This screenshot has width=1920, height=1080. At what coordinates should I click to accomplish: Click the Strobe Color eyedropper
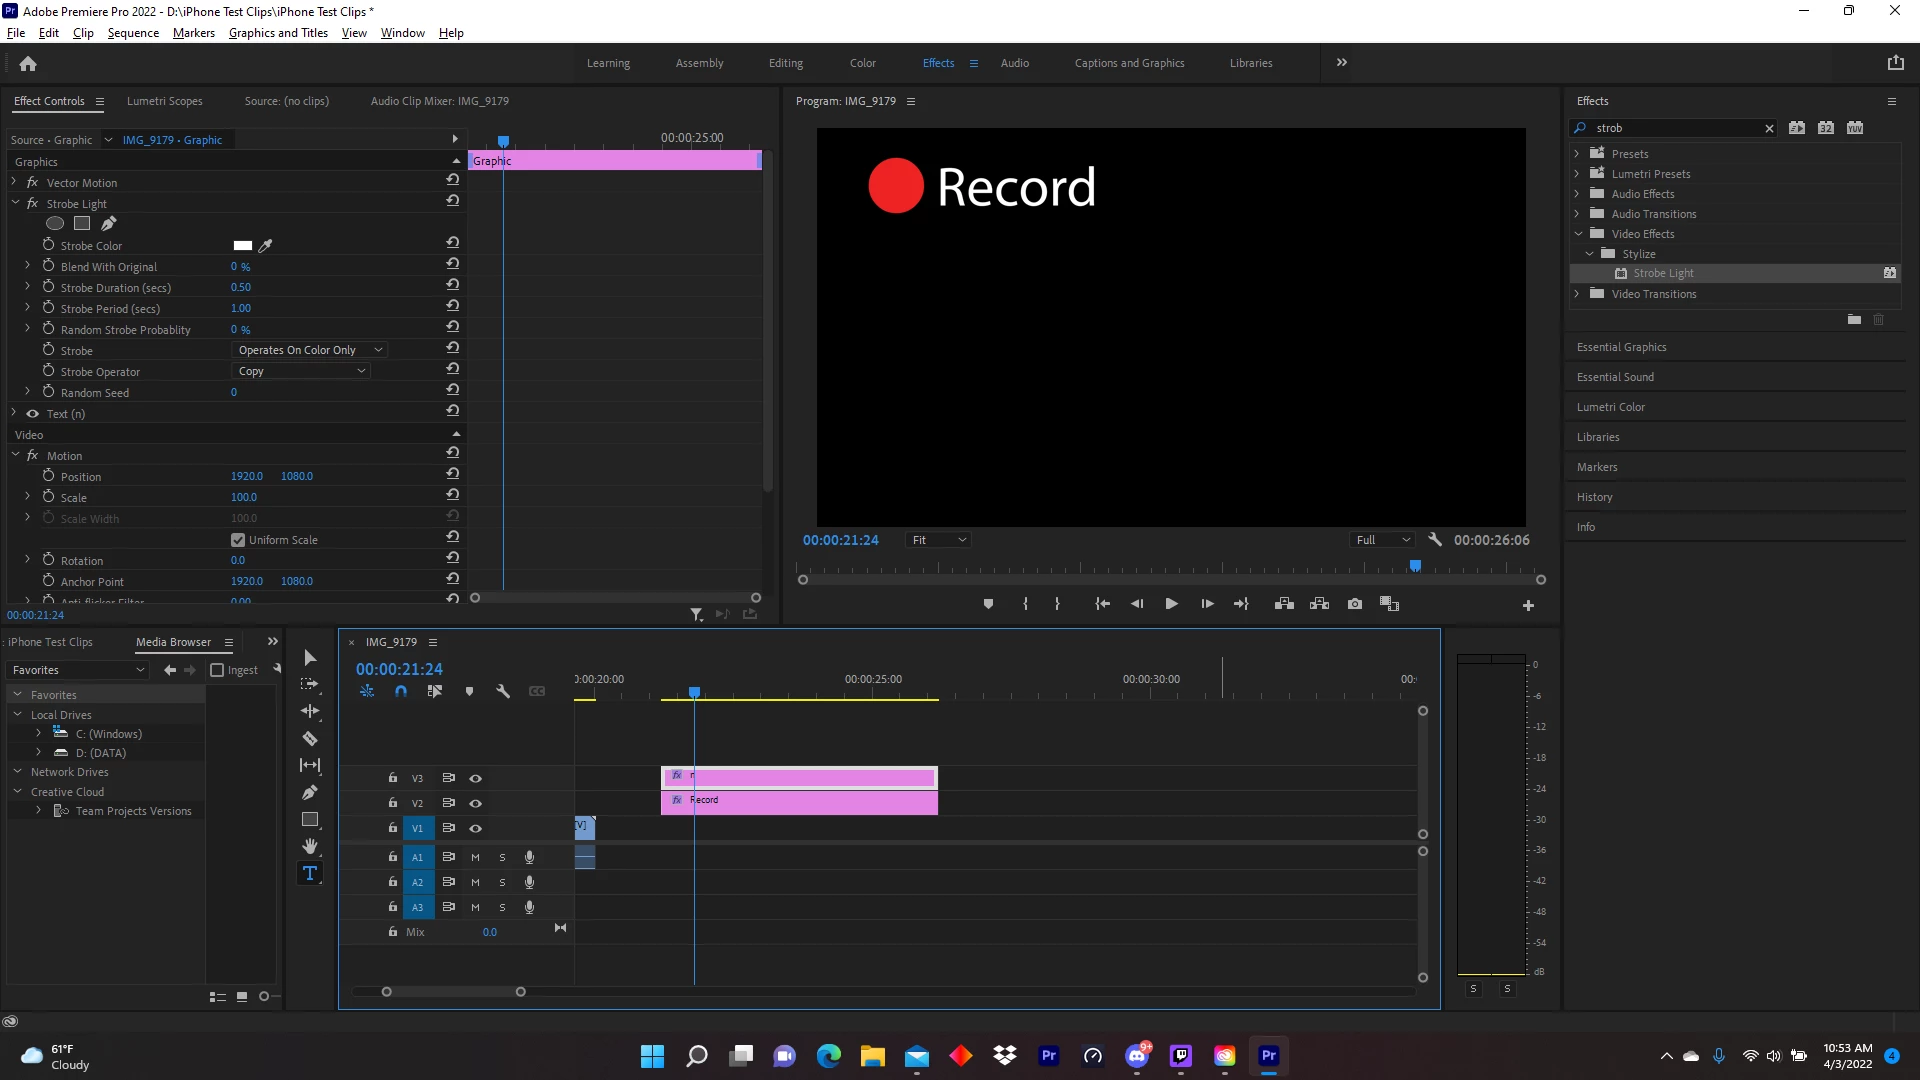point(266,245)
